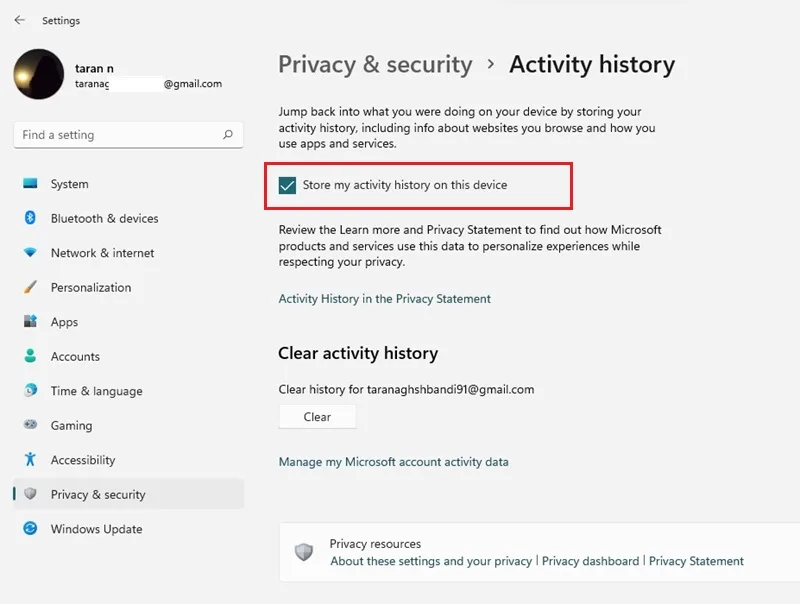Focus the Find a setting field

tap(129, 135)
